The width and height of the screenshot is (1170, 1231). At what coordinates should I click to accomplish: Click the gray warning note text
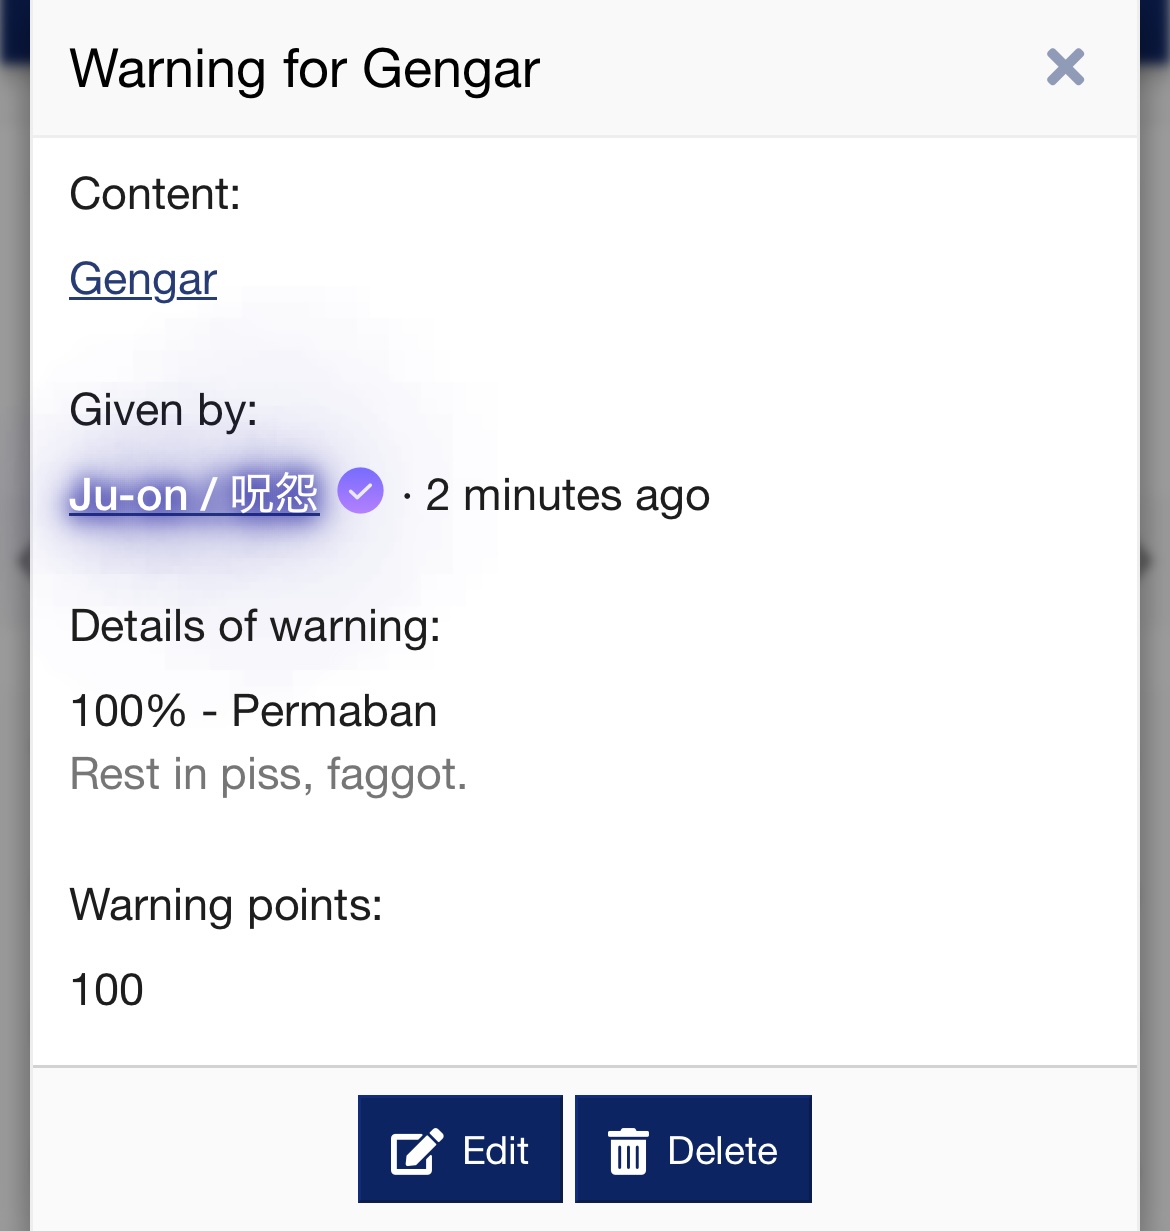[x=268, y=774]
